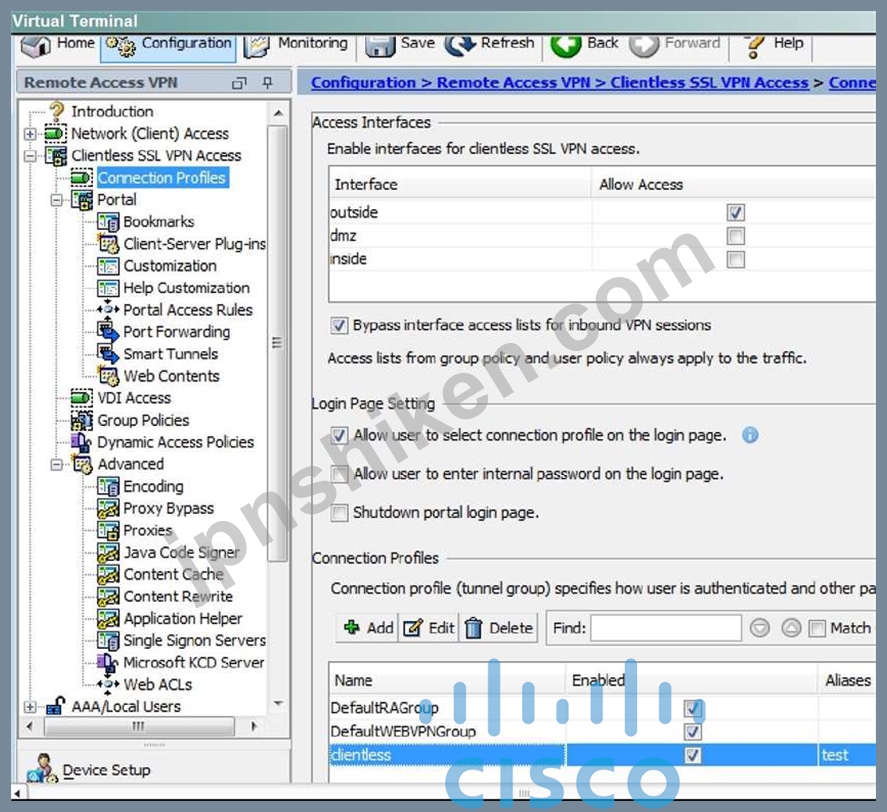The height and width of the screenshot is (812, 887).
Task: Click the tree panel vertical scrollbar
Action: (x=277, y=343)
